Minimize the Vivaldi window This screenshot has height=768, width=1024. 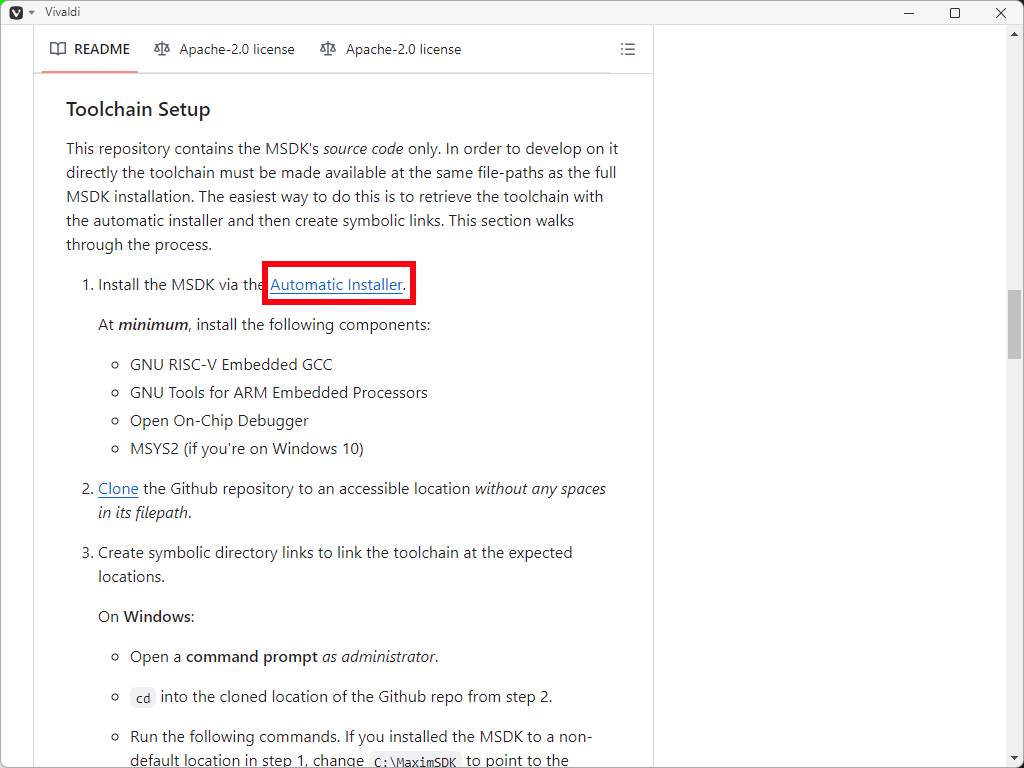click(x=908, y=12)
